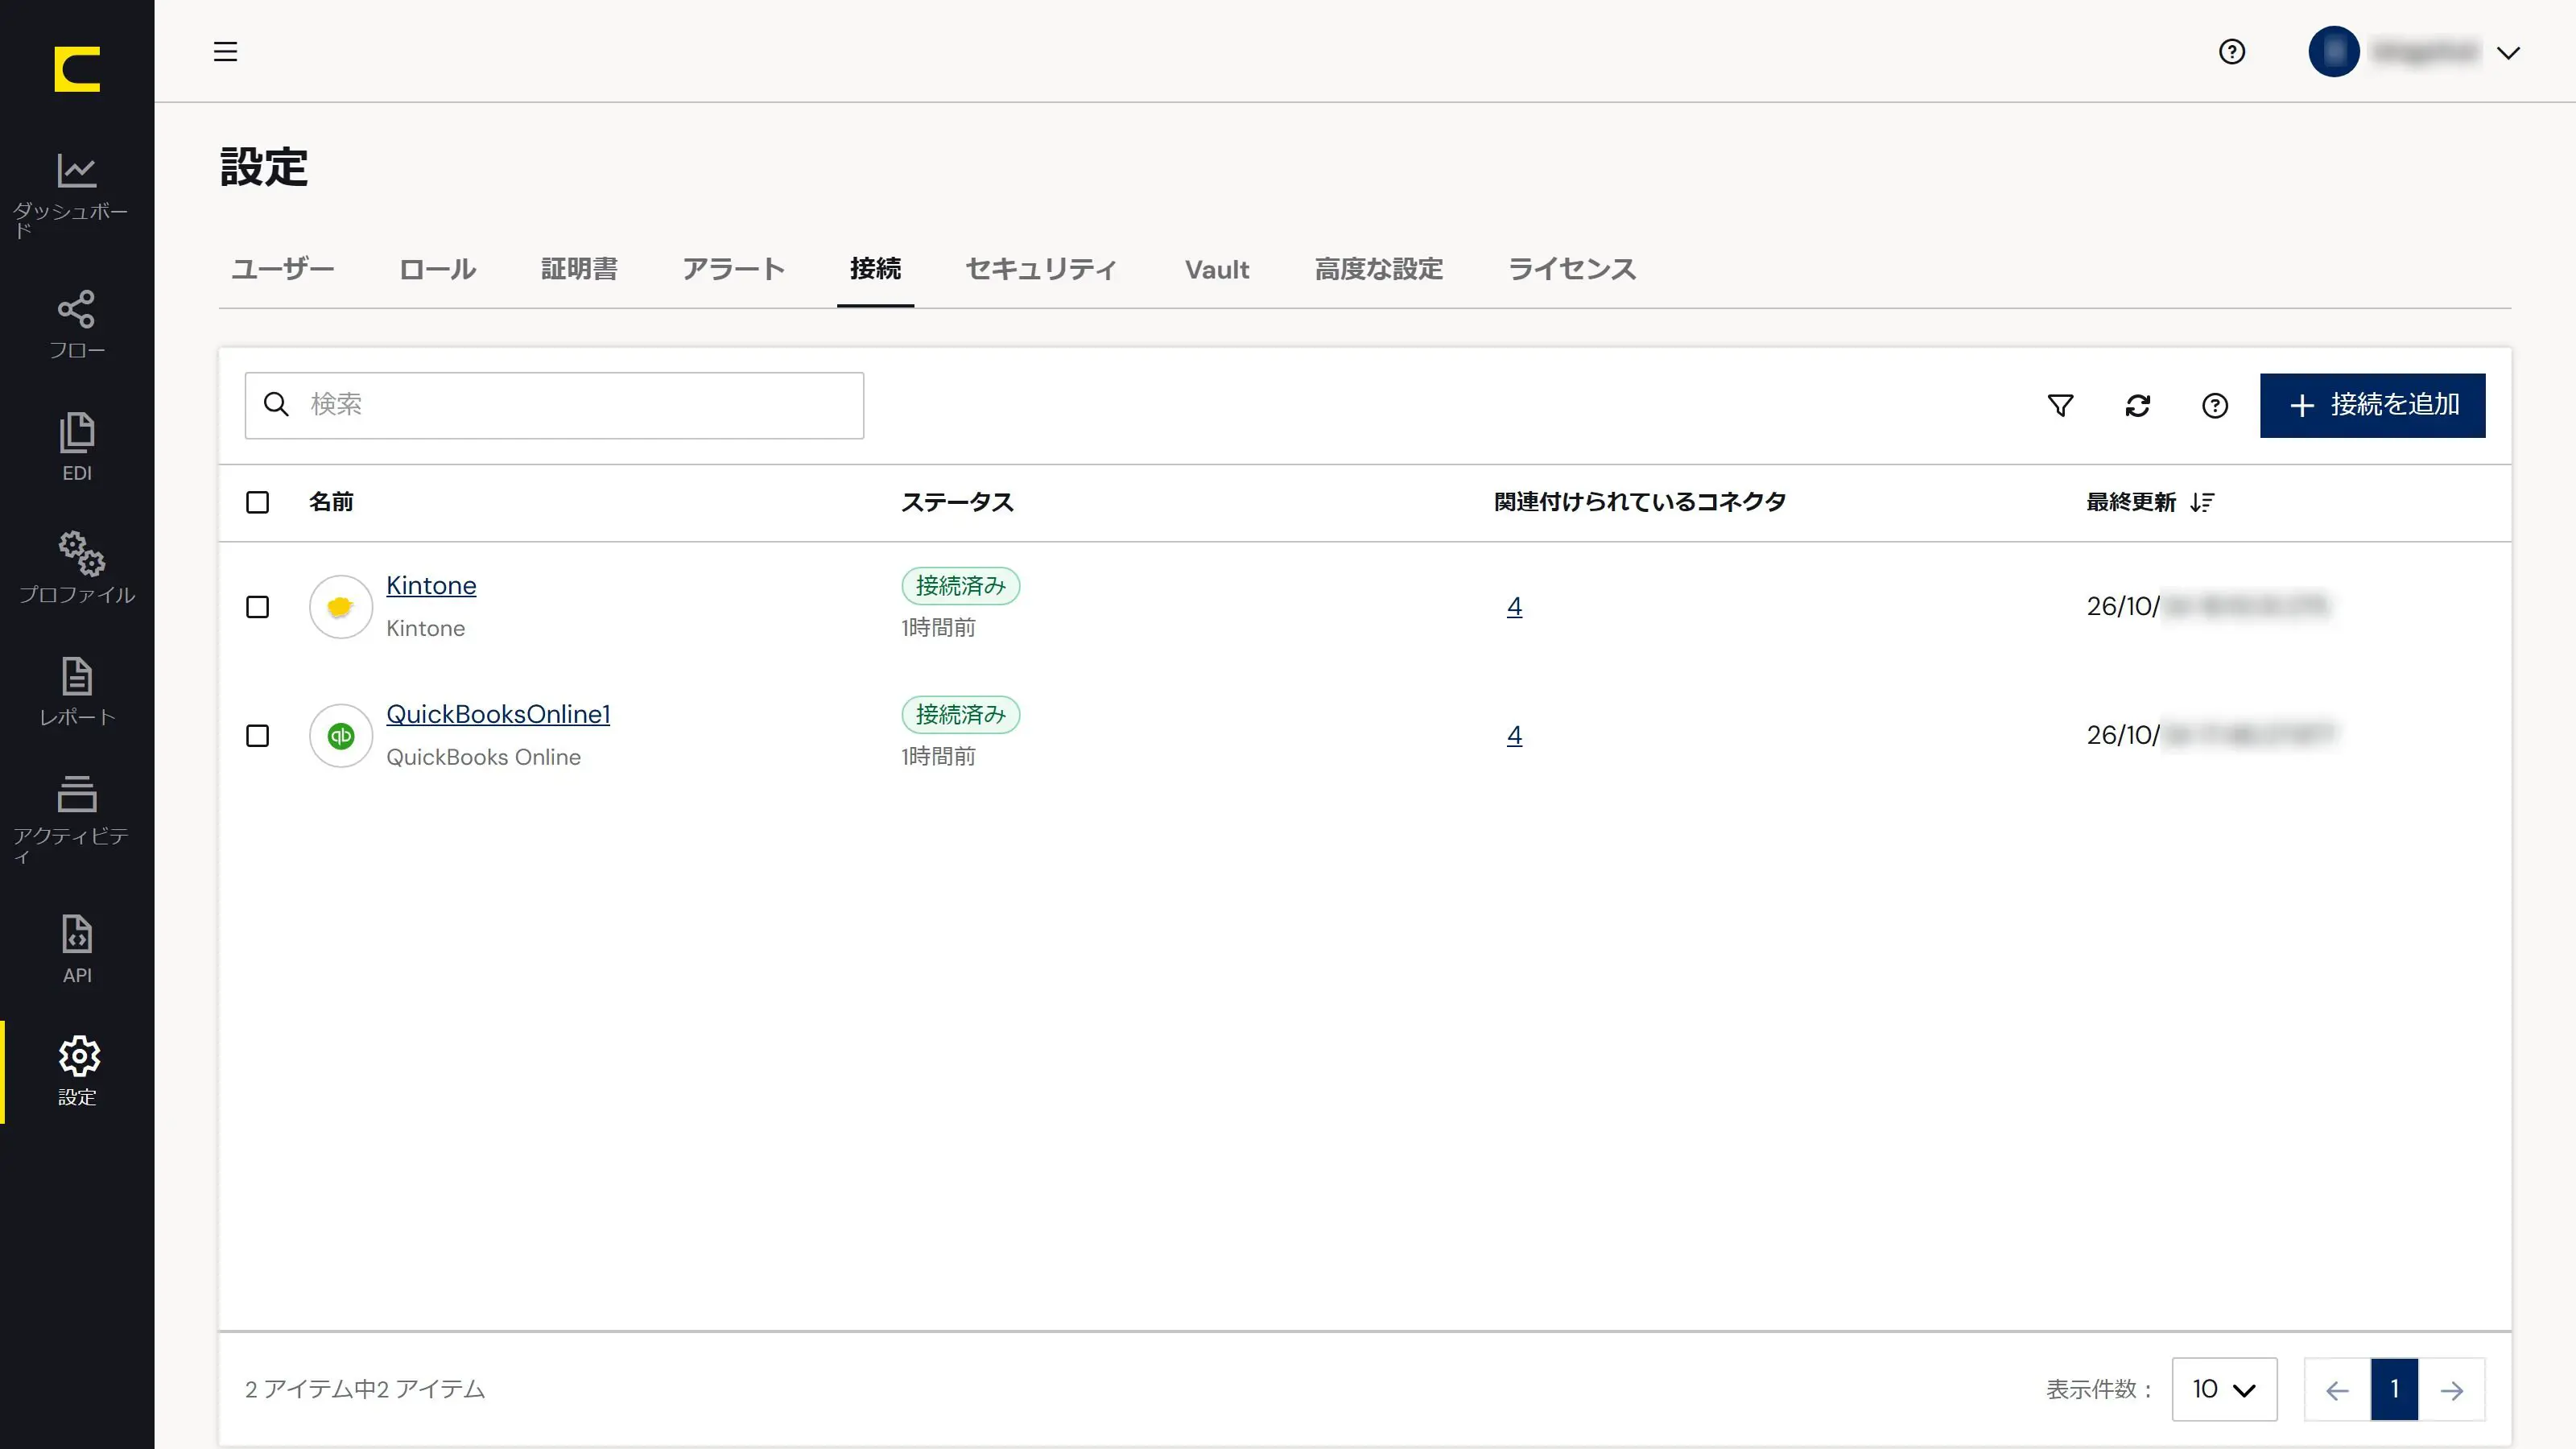The width and height of the screenshot is (2576, 1449).
Task: Select all connections checkbox in header
Action: 257,502
